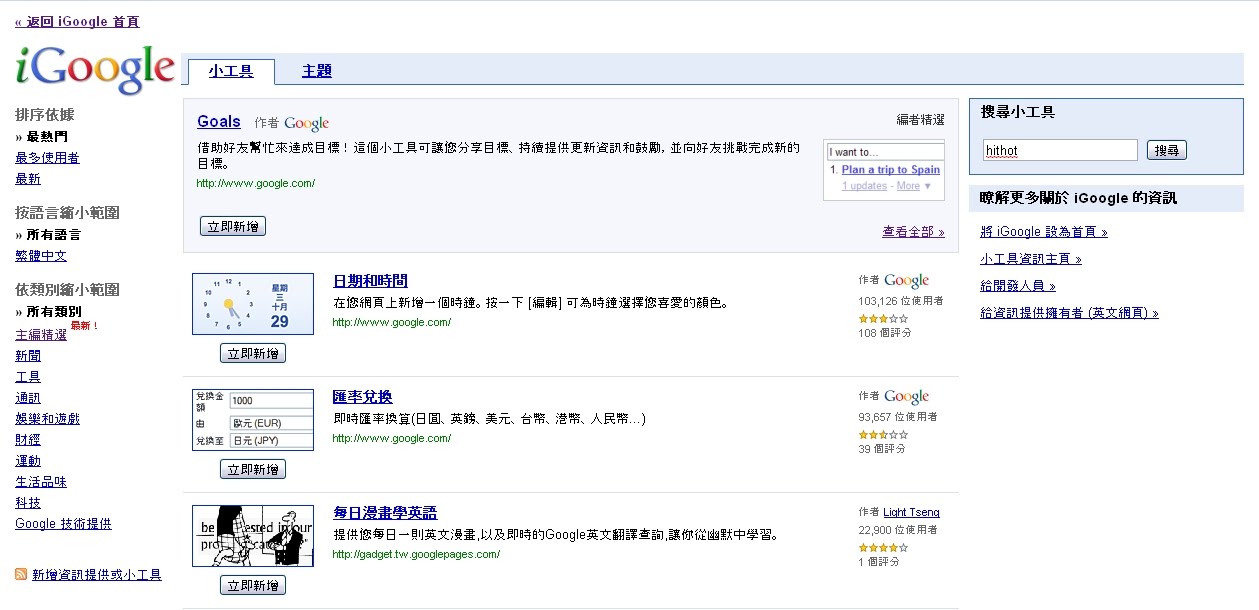Open 小工具資訊主頁 link

coord(1031,259)
